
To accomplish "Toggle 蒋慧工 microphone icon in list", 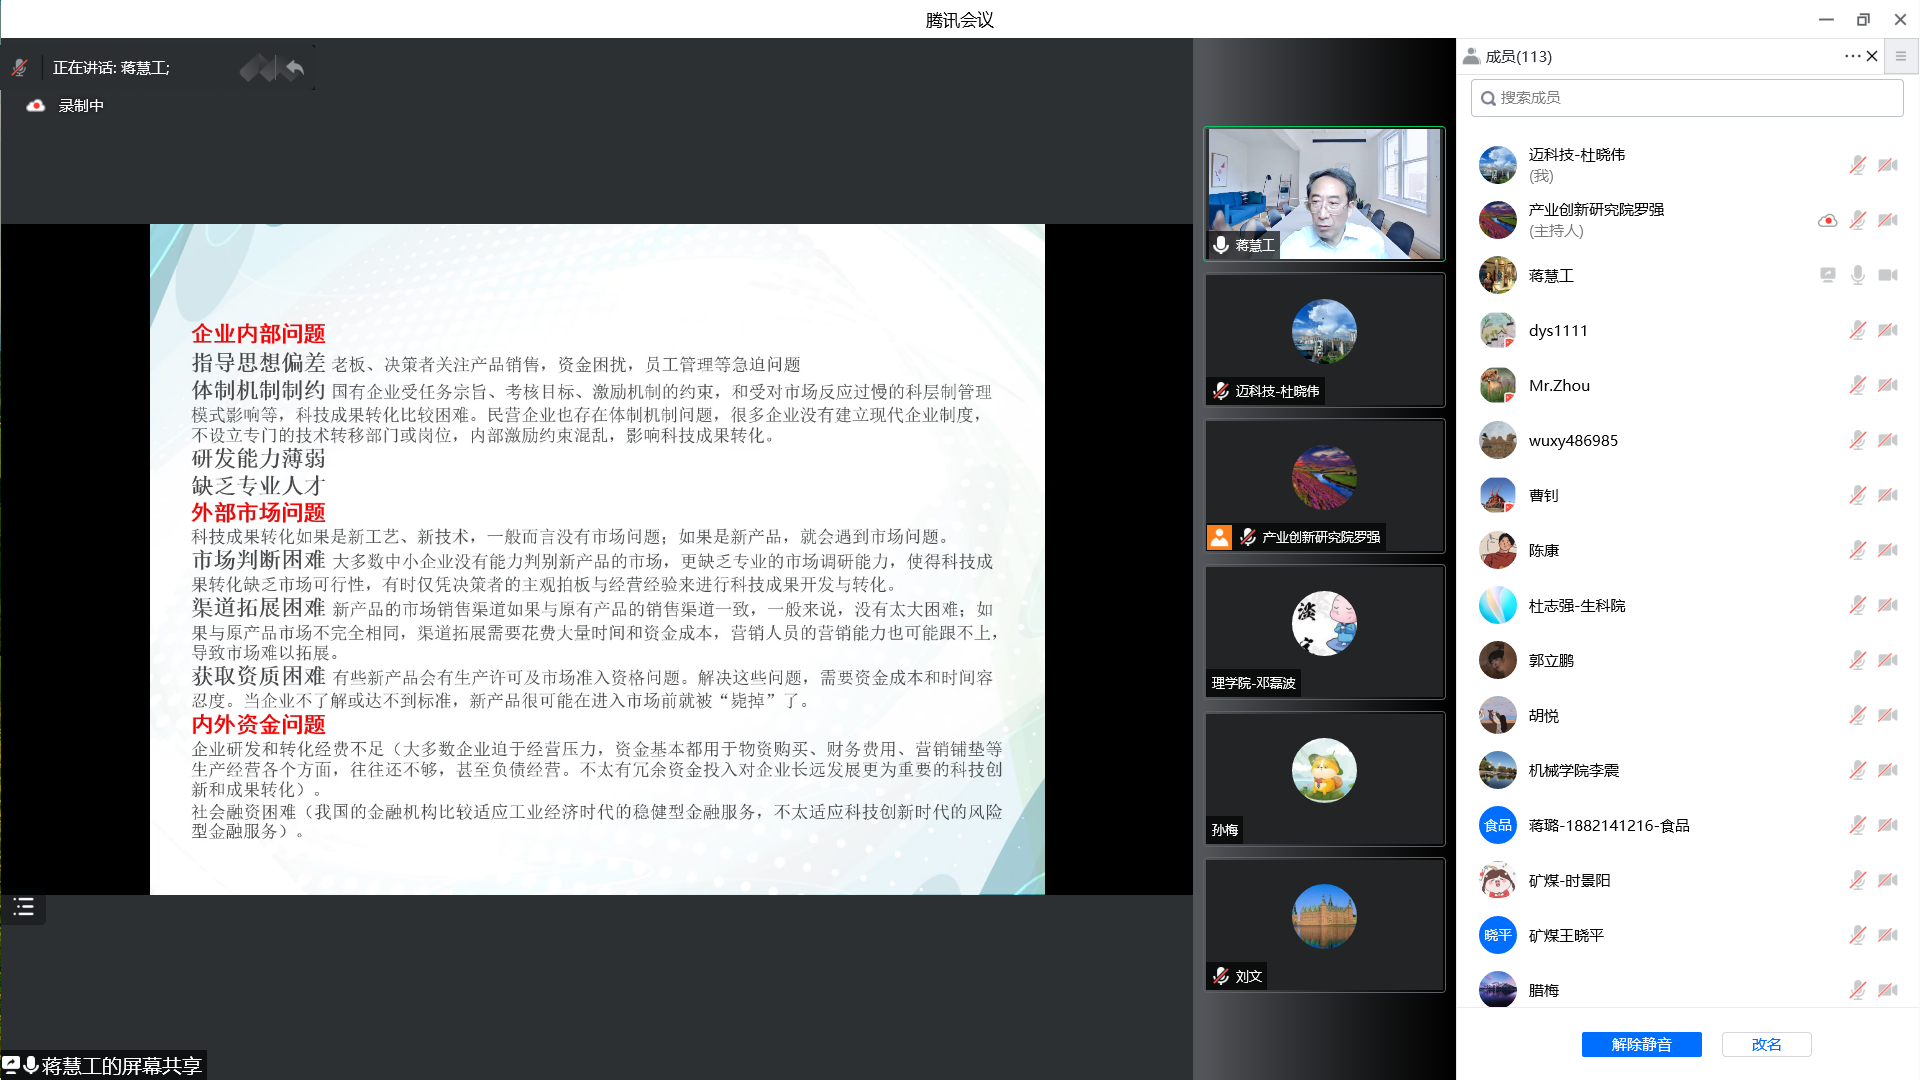I will point(1857,275).
